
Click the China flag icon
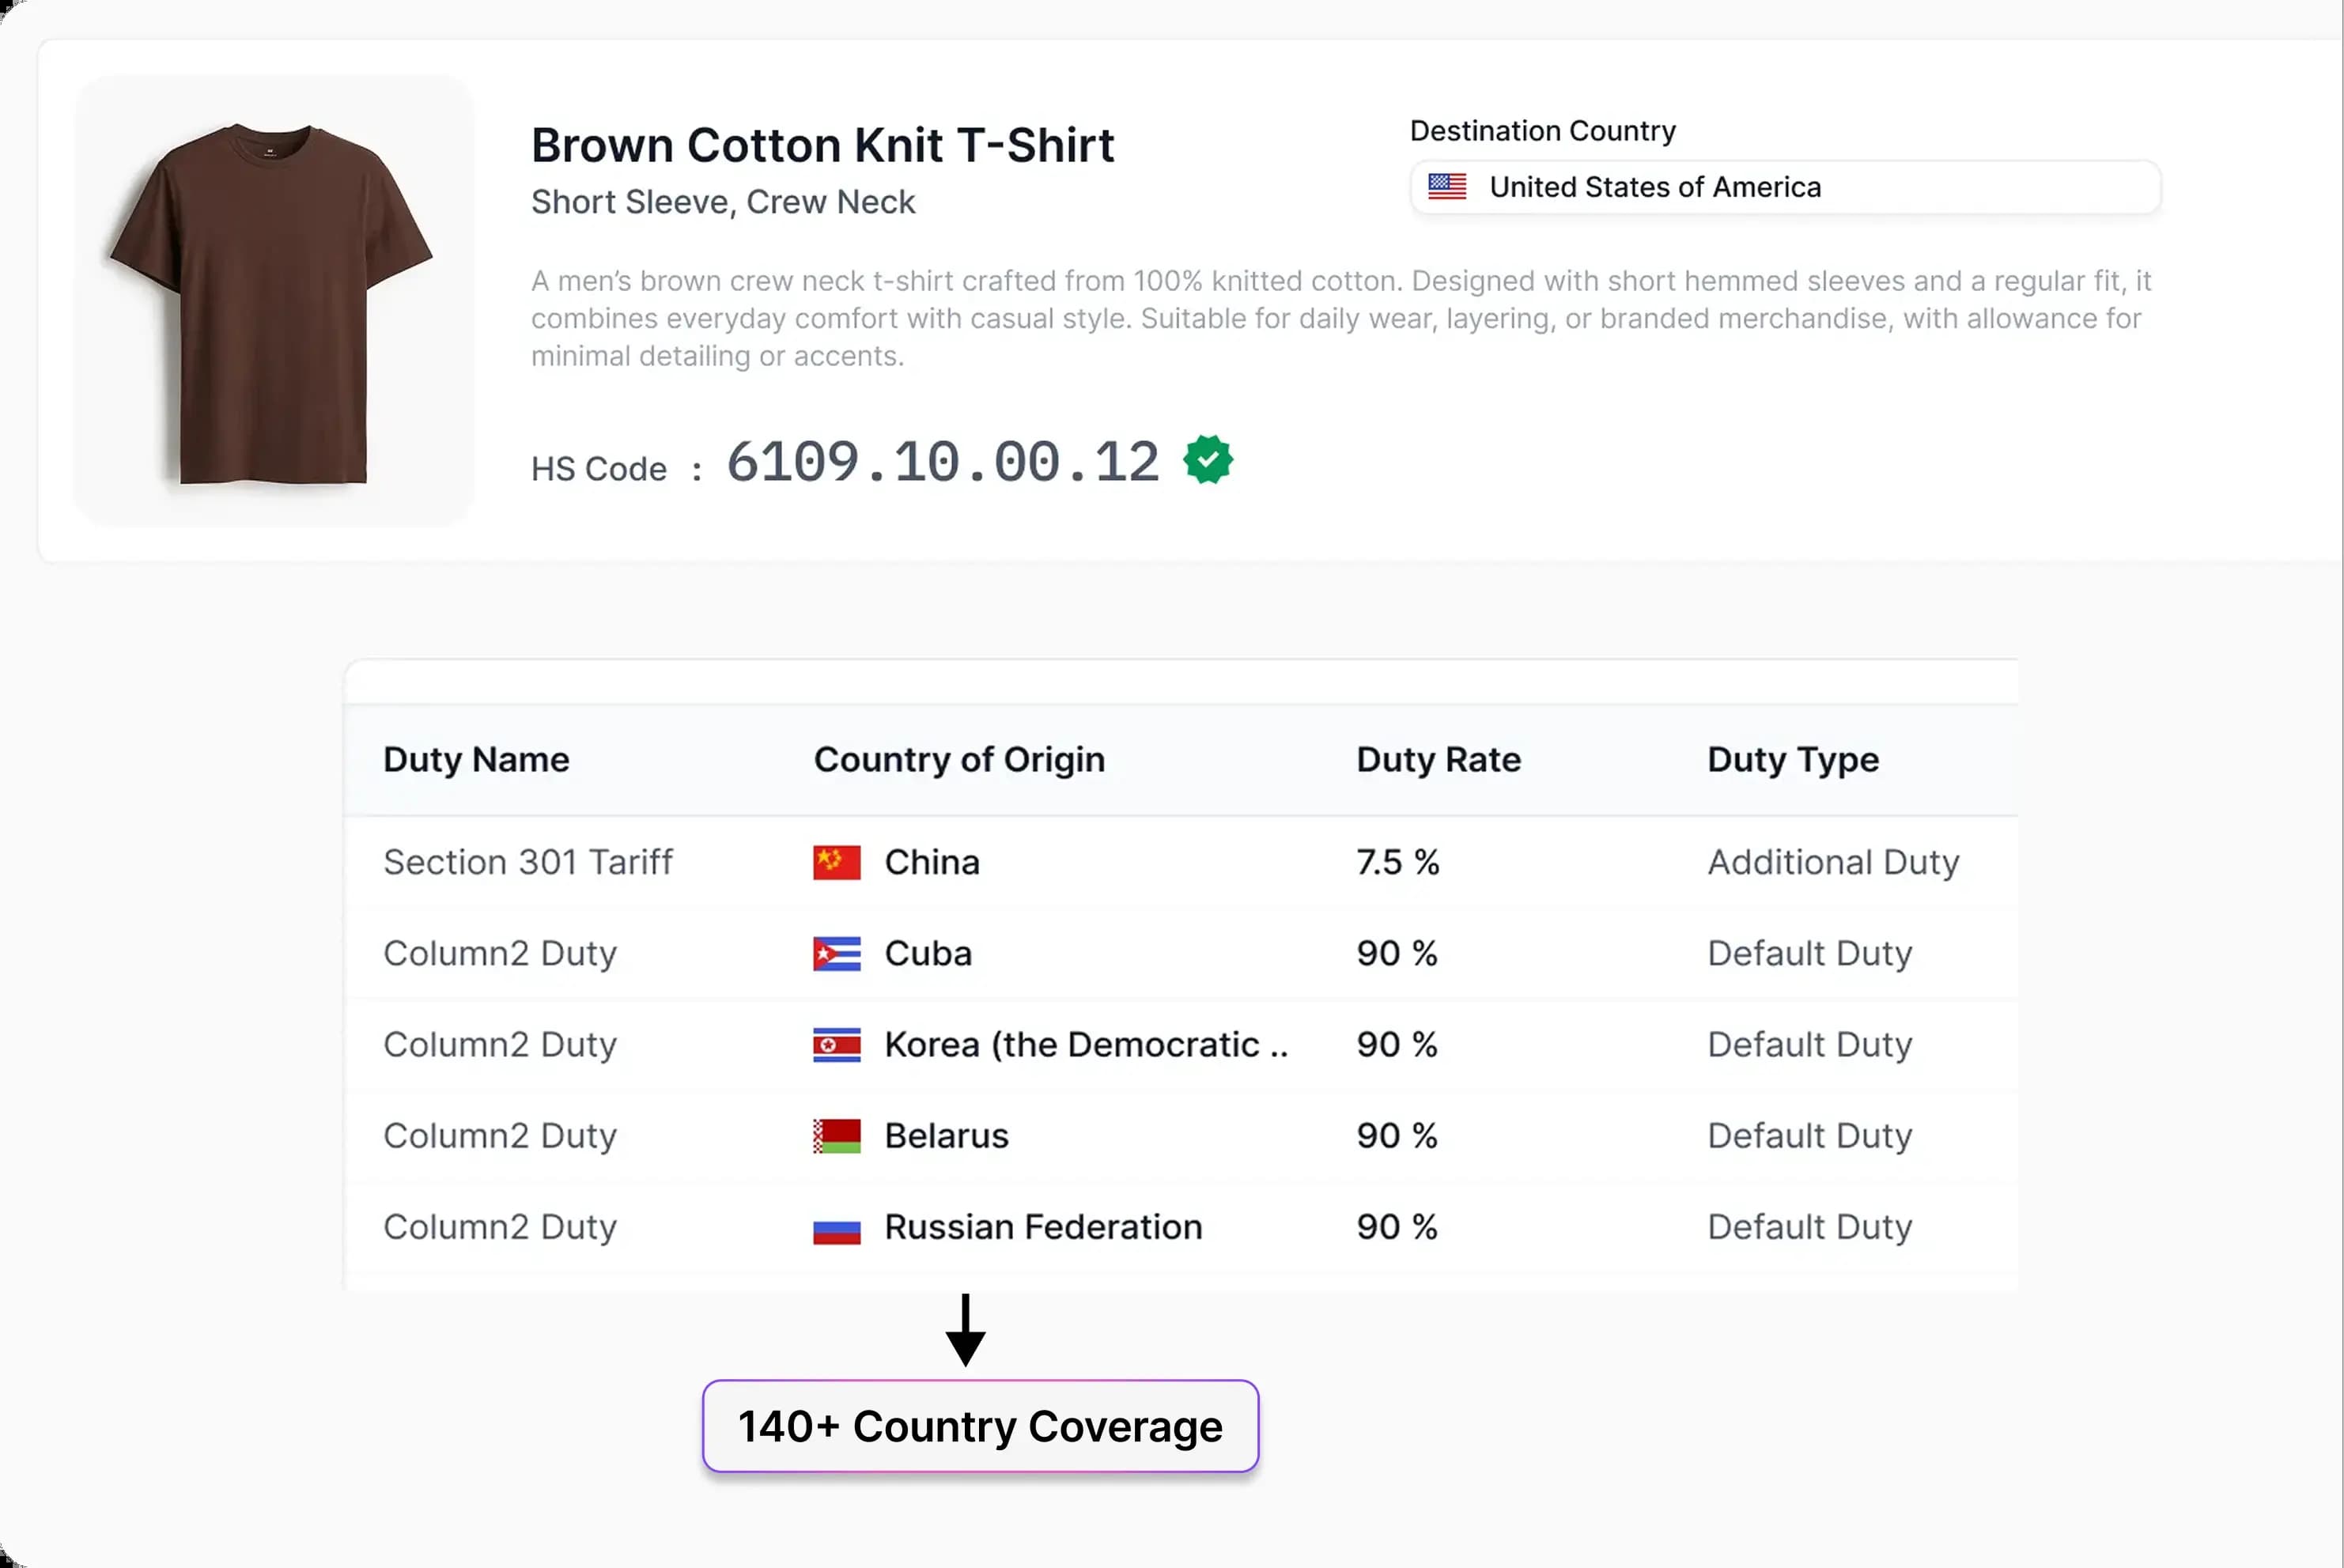[837, 862]
